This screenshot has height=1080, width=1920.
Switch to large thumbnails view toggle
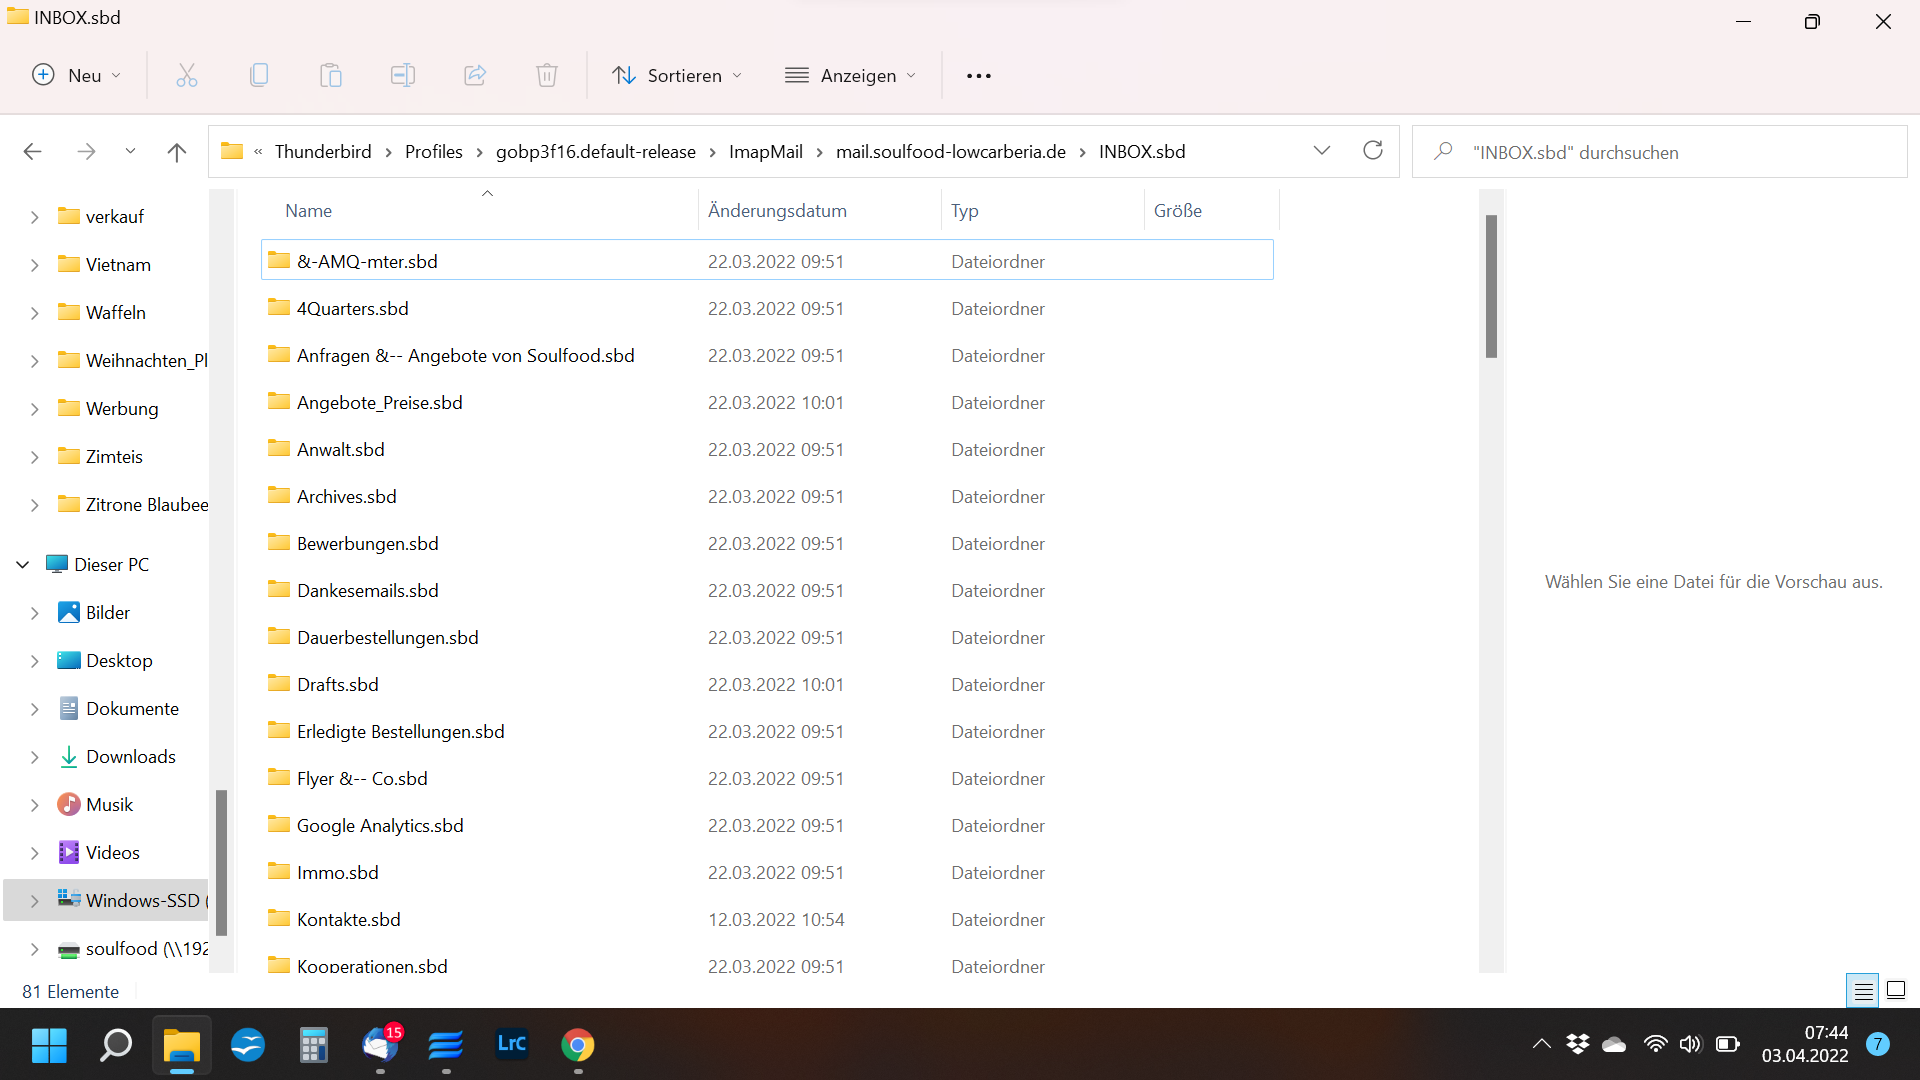(1896, 991)
